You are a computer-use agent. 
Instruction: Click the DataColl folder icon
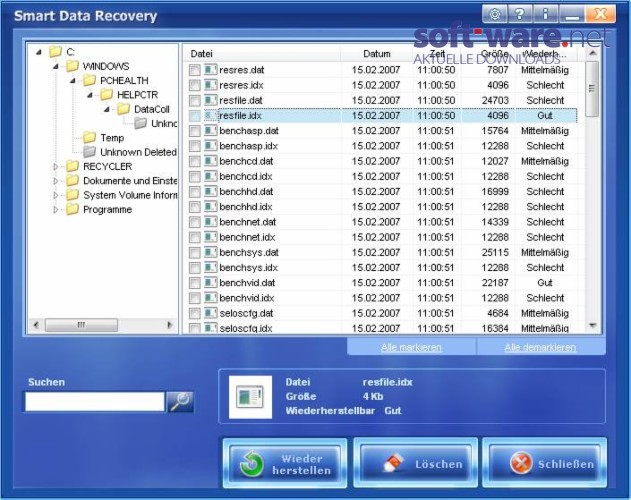click(123, 109)
